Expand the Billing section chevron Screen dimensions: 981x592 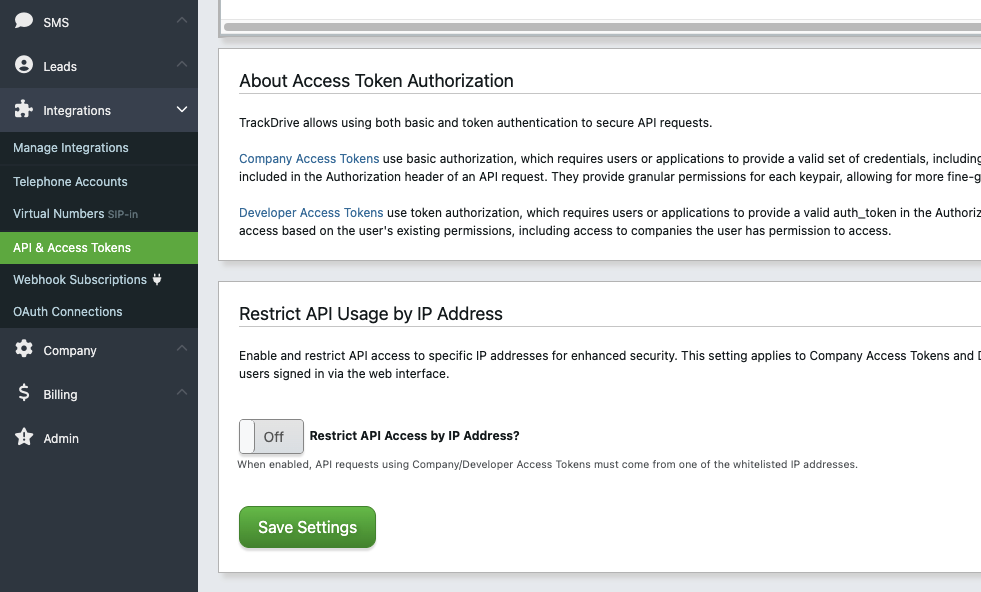point(181,394)
